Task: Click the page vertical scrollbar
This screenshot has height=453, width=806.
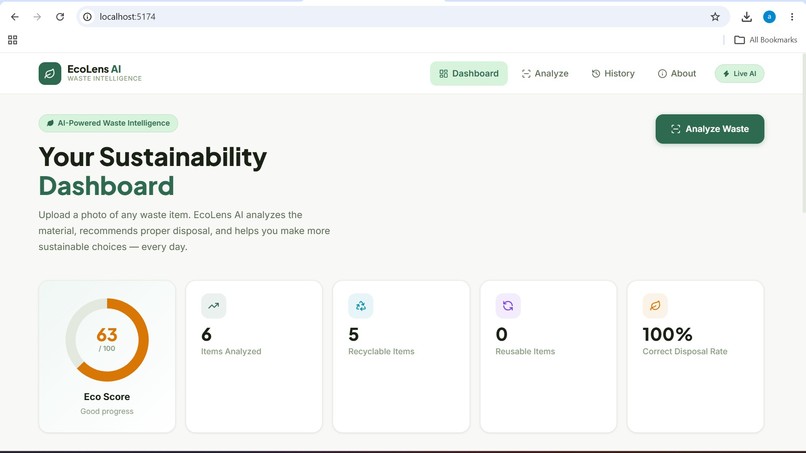Action: [x=804, y=133]
